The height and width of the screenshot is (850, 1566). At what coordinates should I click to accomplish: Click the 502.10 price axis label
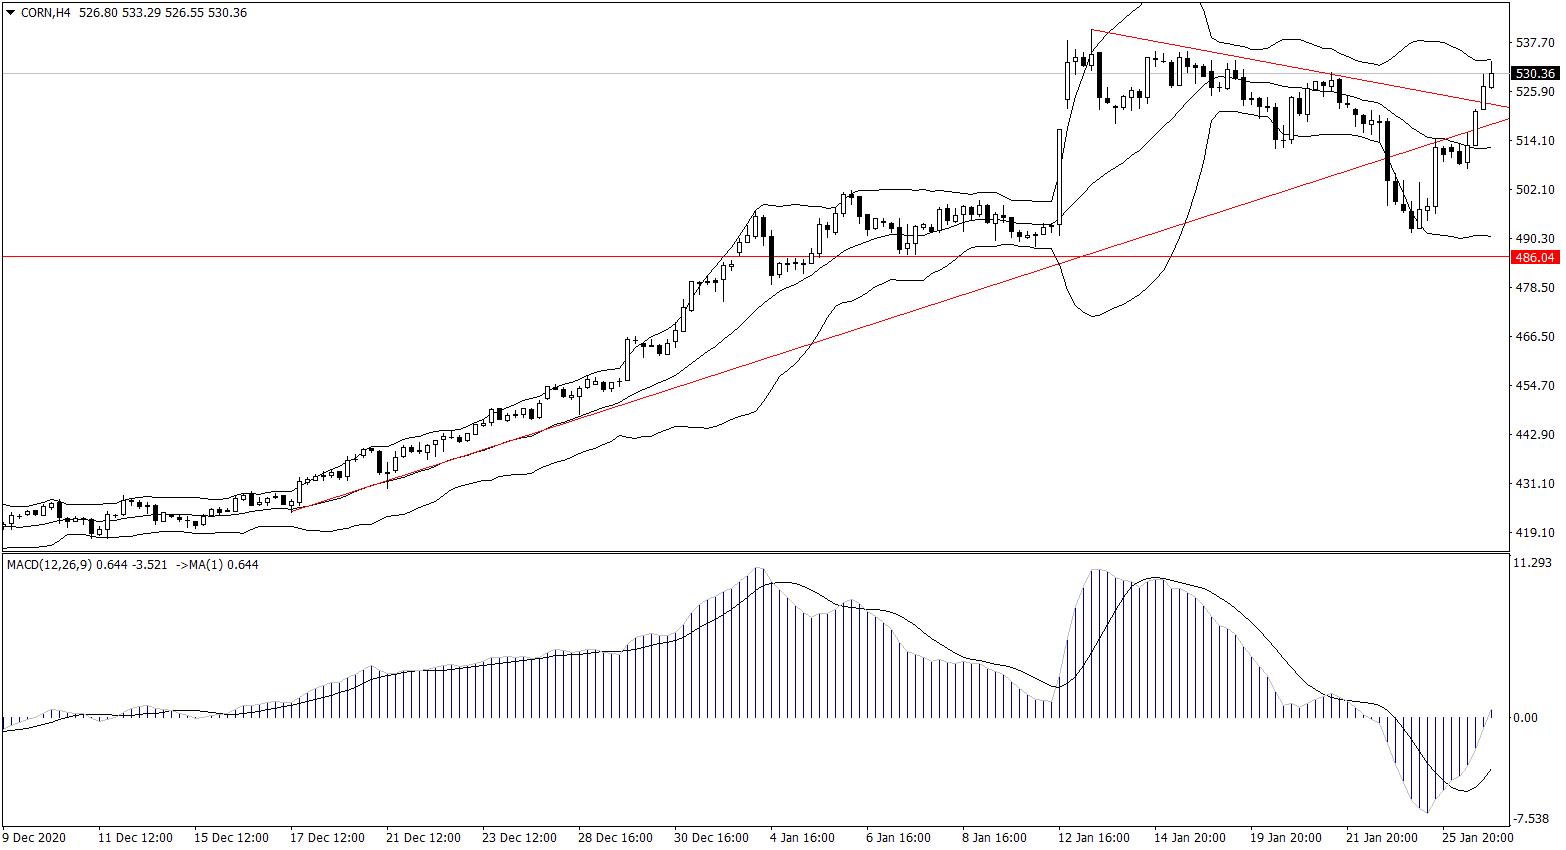click(1535, 190)
